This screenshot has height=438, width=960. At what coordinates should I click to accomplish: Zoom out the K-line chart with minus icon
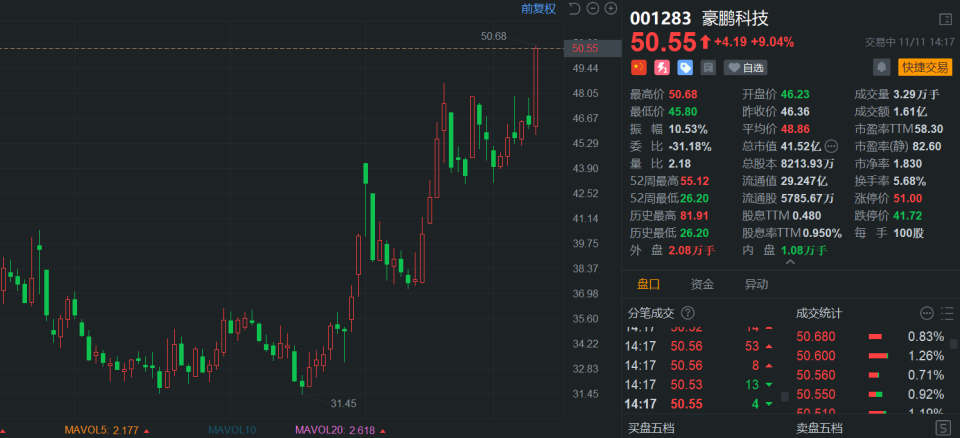pyautogui.click(x=592, y=9)
